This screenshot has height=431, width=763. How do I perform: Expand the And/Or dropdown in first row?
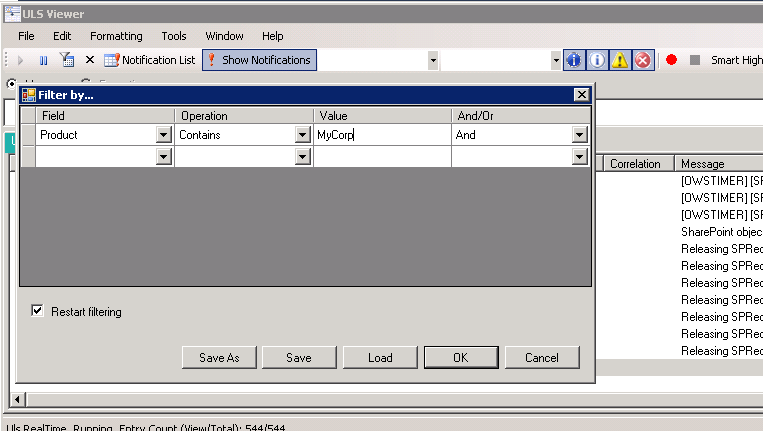click(x=579, y=135)
